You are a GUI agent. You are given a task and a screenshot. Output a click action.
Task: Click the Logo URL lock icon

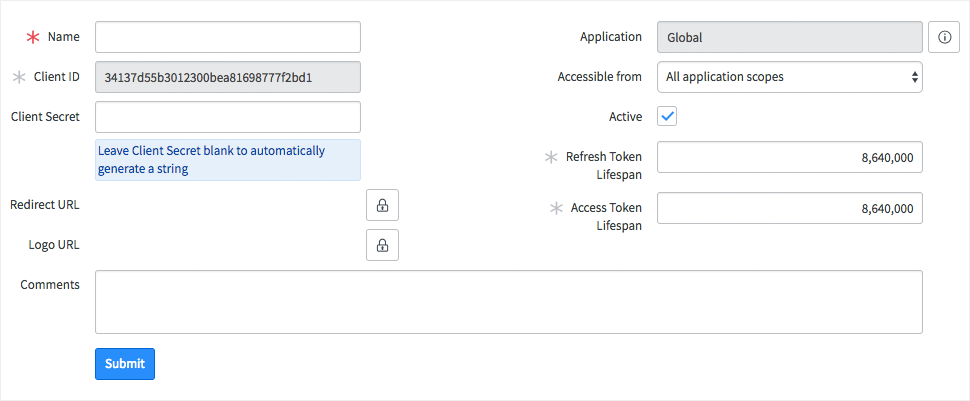click(x=382, y=245)
